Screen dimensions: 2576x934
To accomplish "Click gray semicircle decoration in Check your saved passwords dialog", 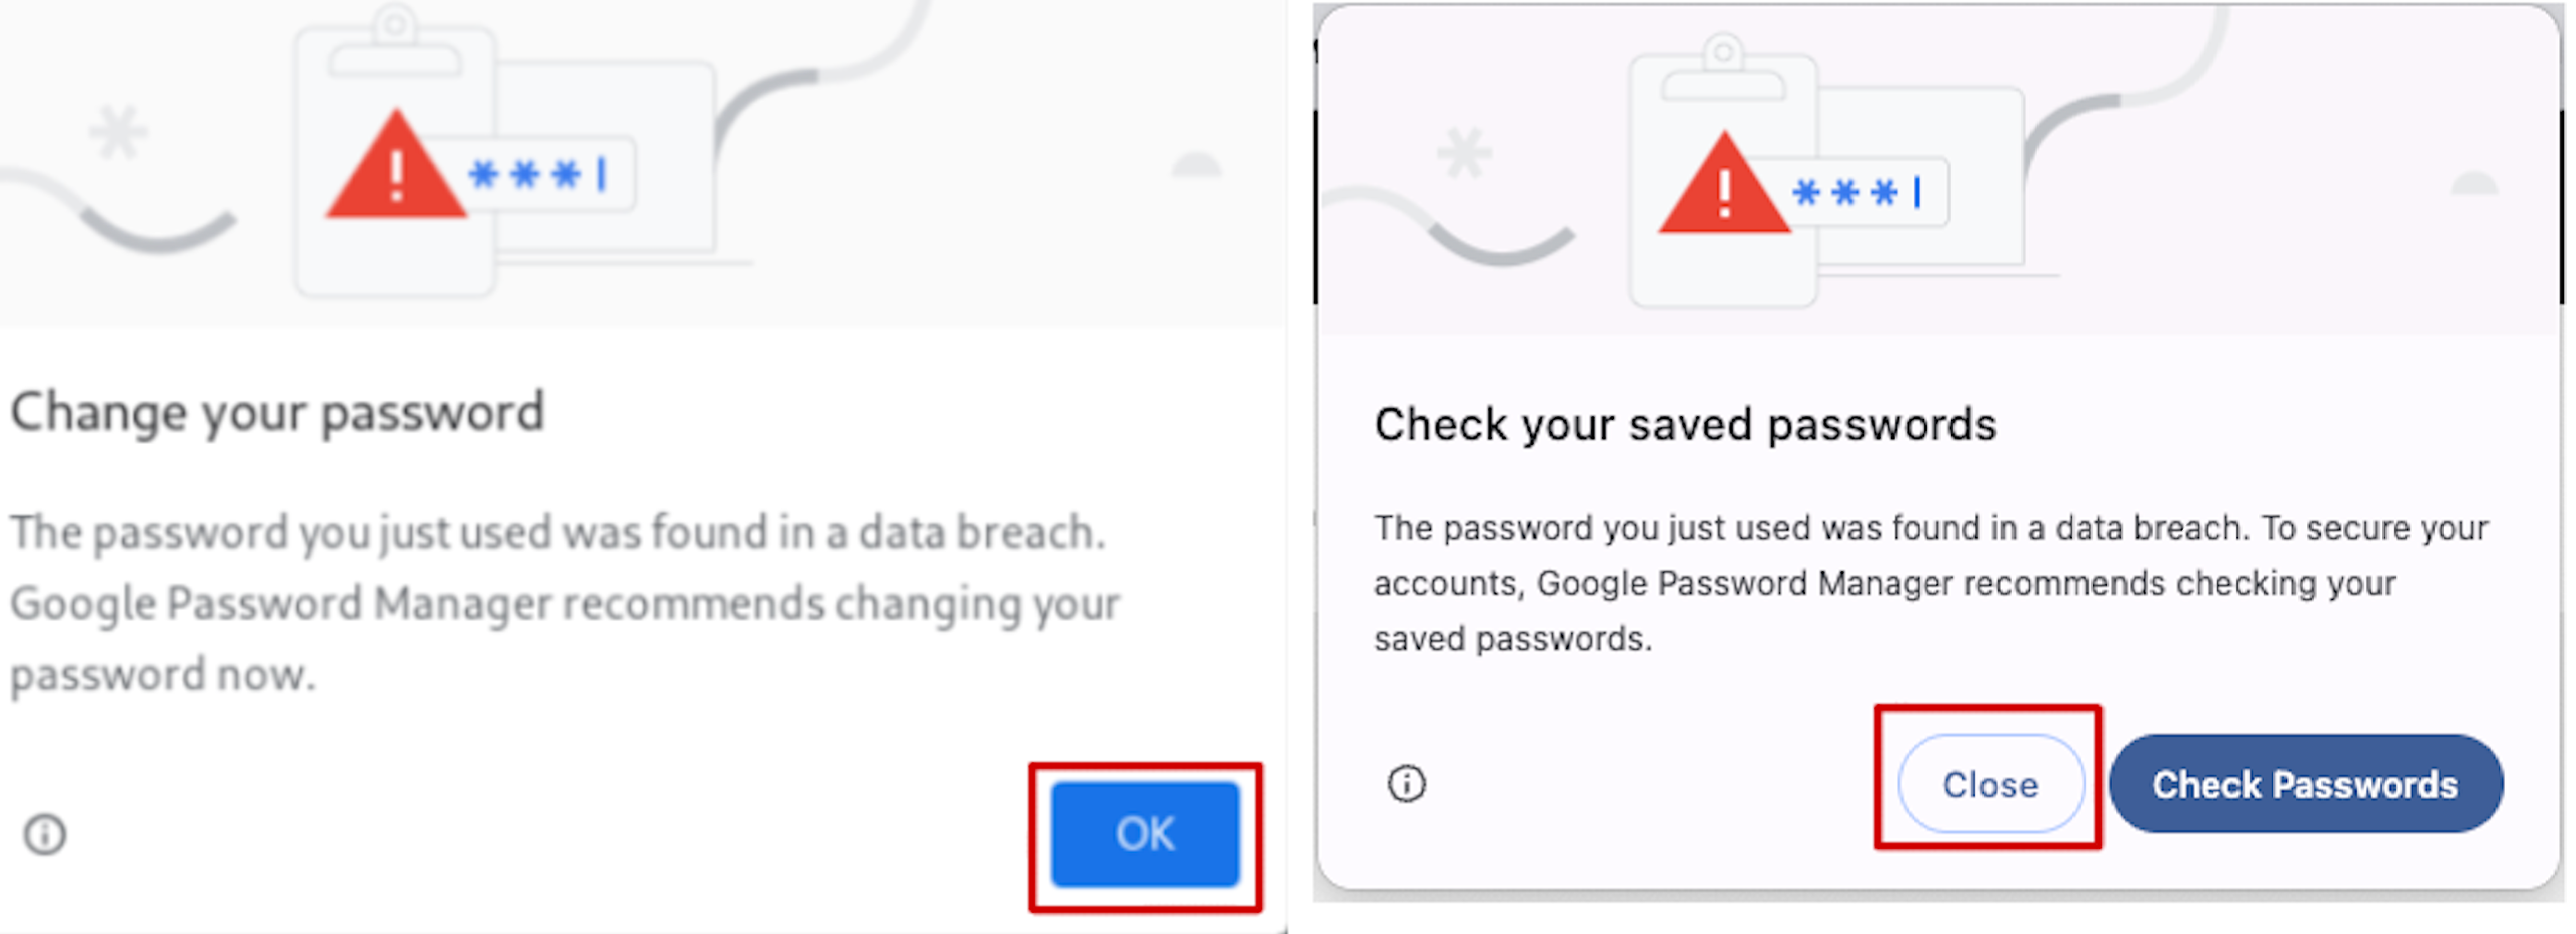I will pyautogui.click(x=2474, y=184).
